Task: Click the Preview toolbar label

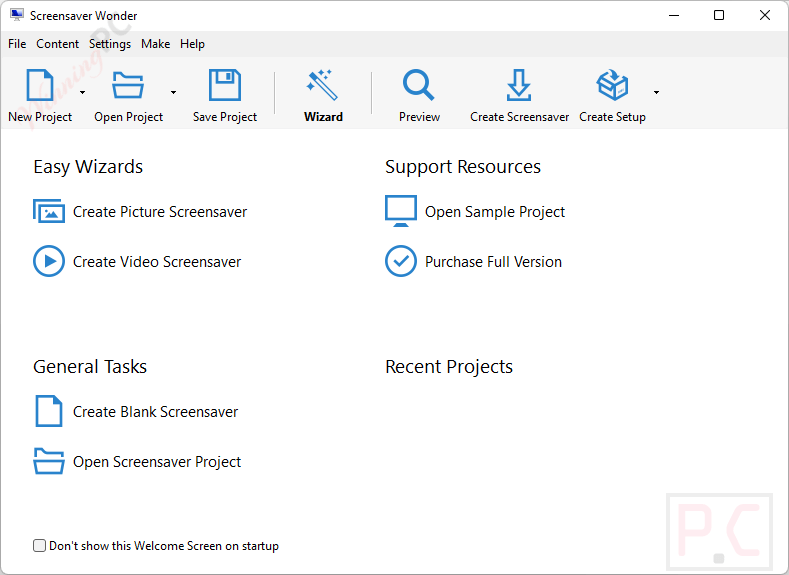Action: [x=419, y=117]
